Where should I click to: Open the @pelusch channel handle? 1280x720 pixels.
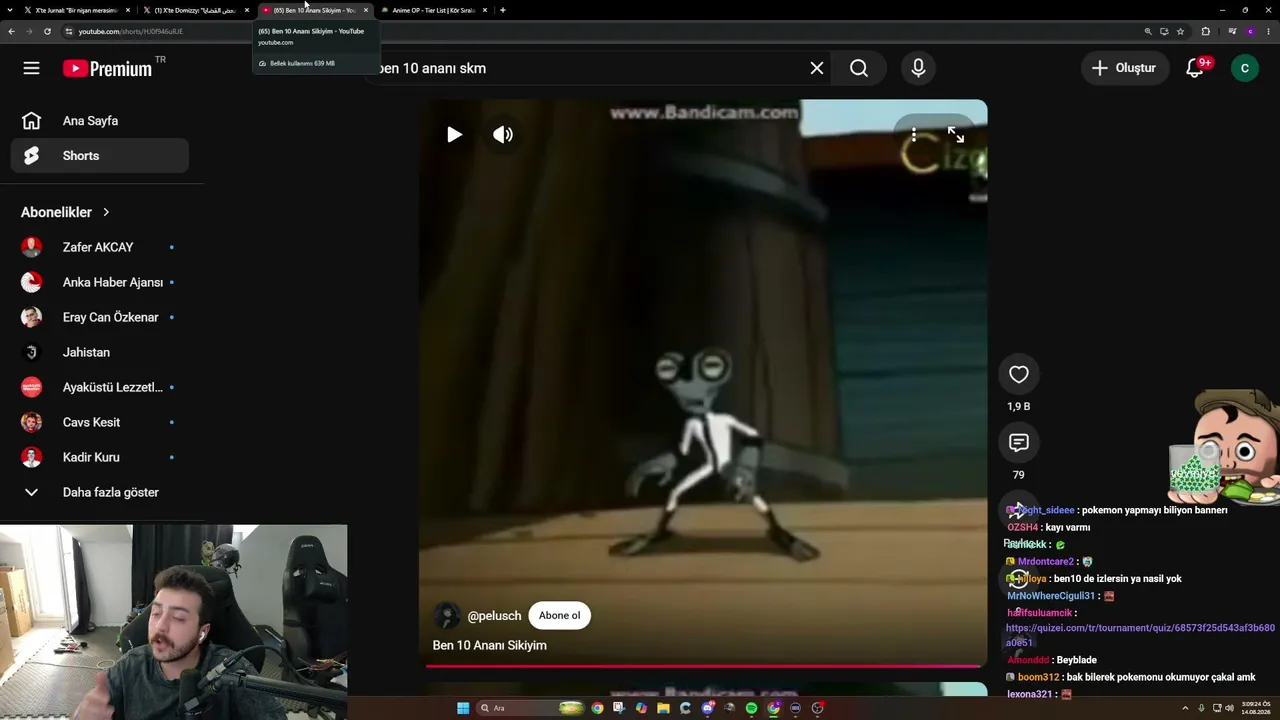click(494, 616)
